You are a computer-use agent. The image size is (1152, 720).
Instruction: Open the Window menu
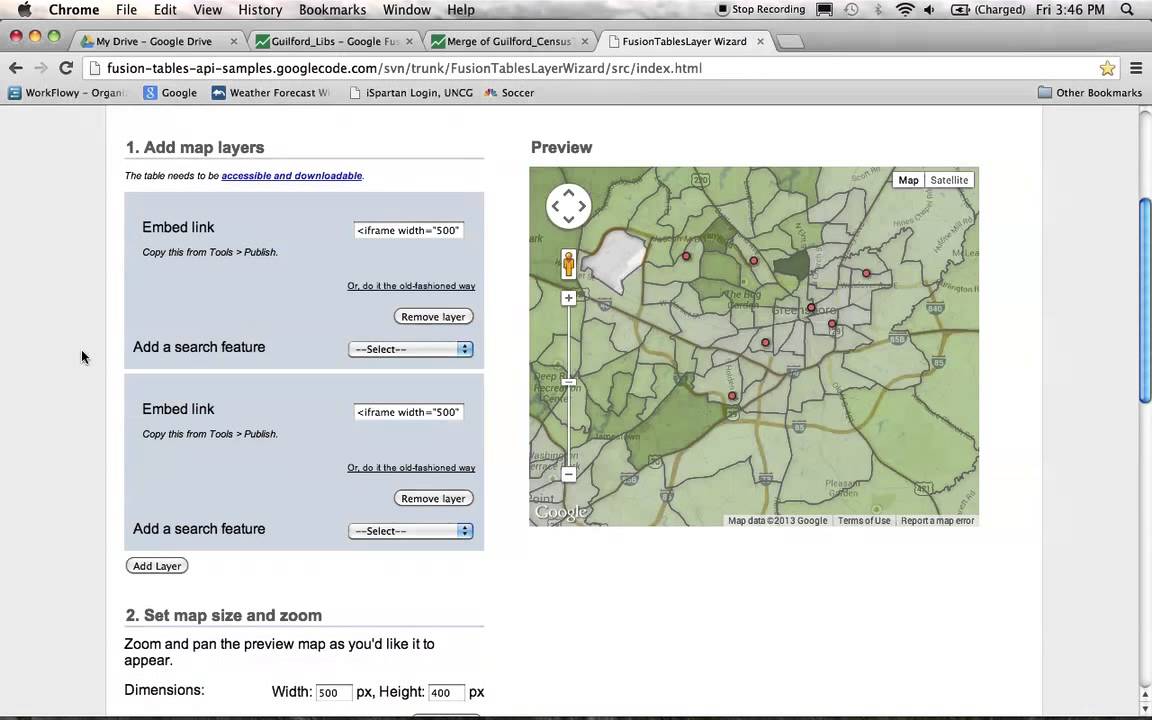click(x=406, y=10)
